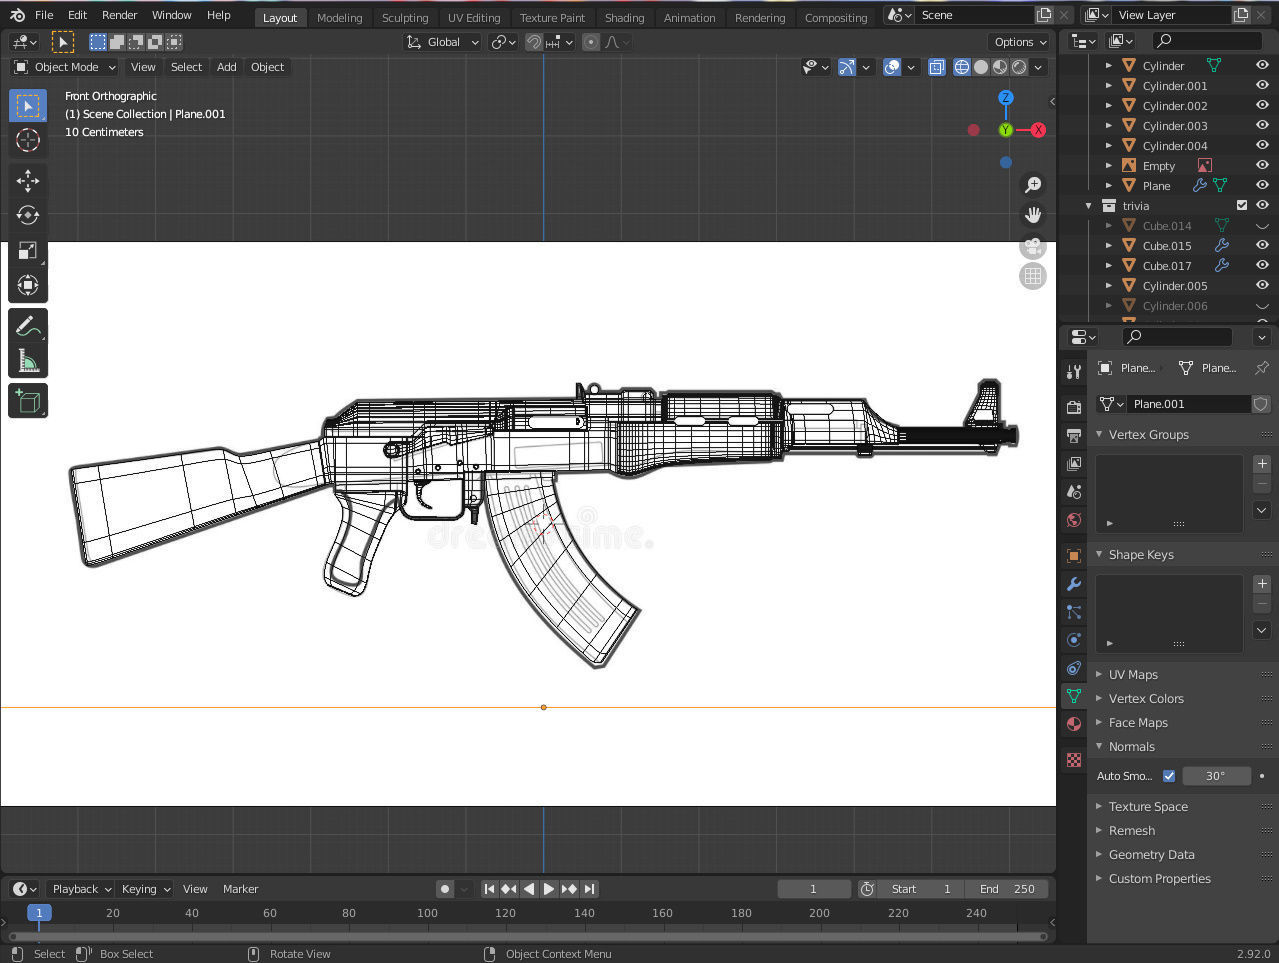Adjust the Auto Smooth 30° angle slider
The width and height of the screenshot is (1279, 963).
click(1216, 776)
